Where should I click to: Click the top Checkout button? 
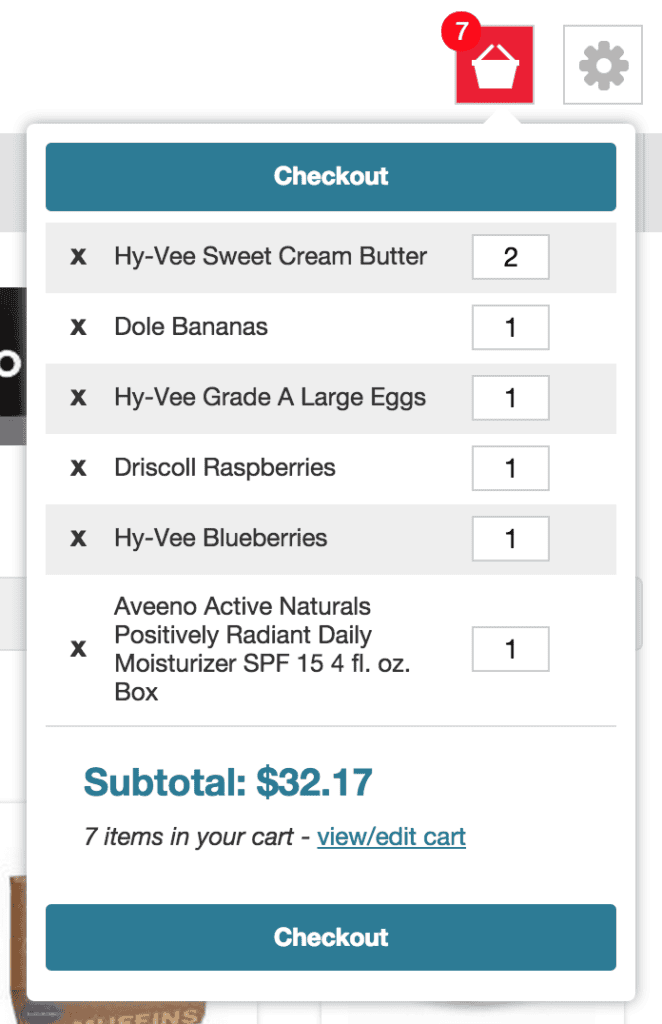point(331,176)
